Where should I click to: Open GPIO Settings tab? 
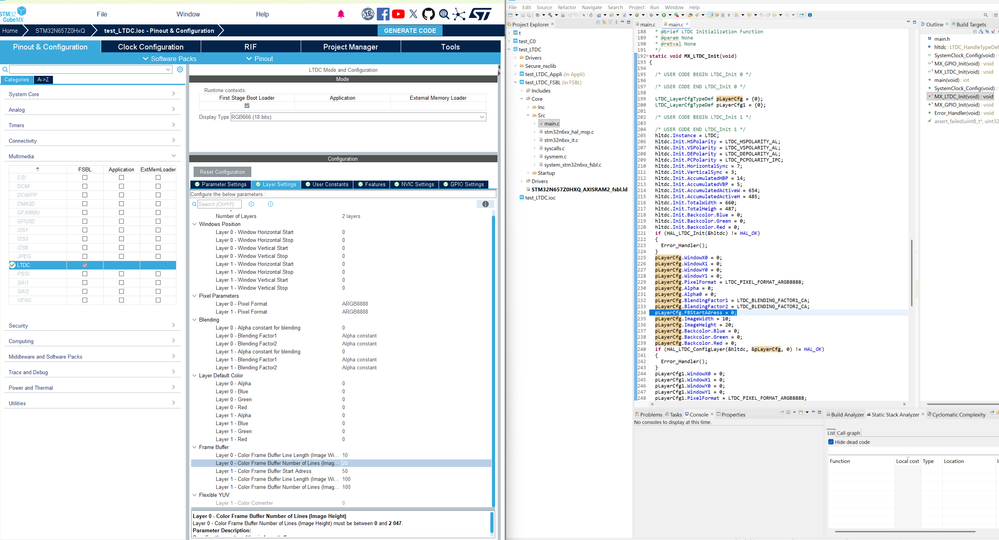click(463, 185)
